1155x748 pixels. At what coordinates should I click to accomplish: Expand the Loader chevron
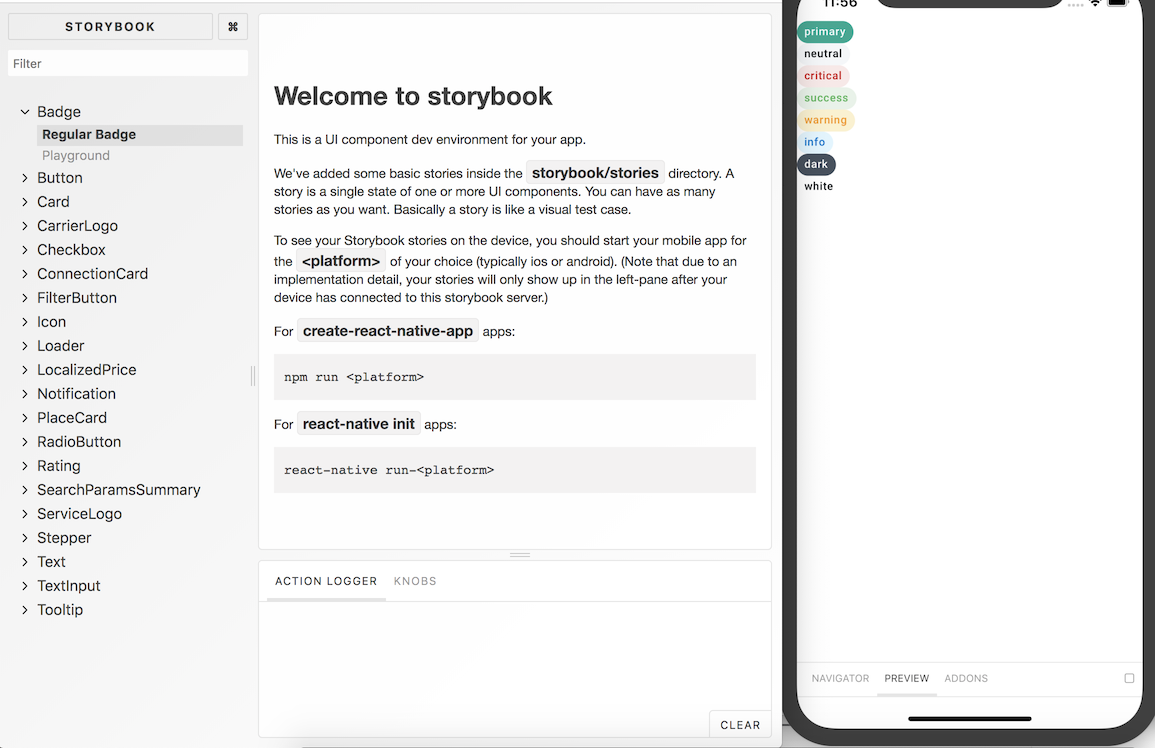(x=25, y=346)
